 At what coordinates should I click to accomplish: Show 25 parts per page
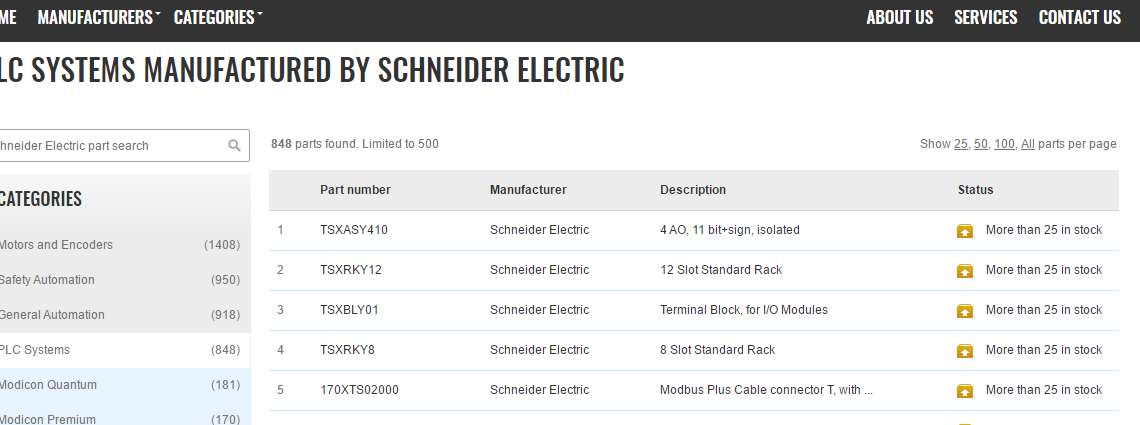[960, 144]
